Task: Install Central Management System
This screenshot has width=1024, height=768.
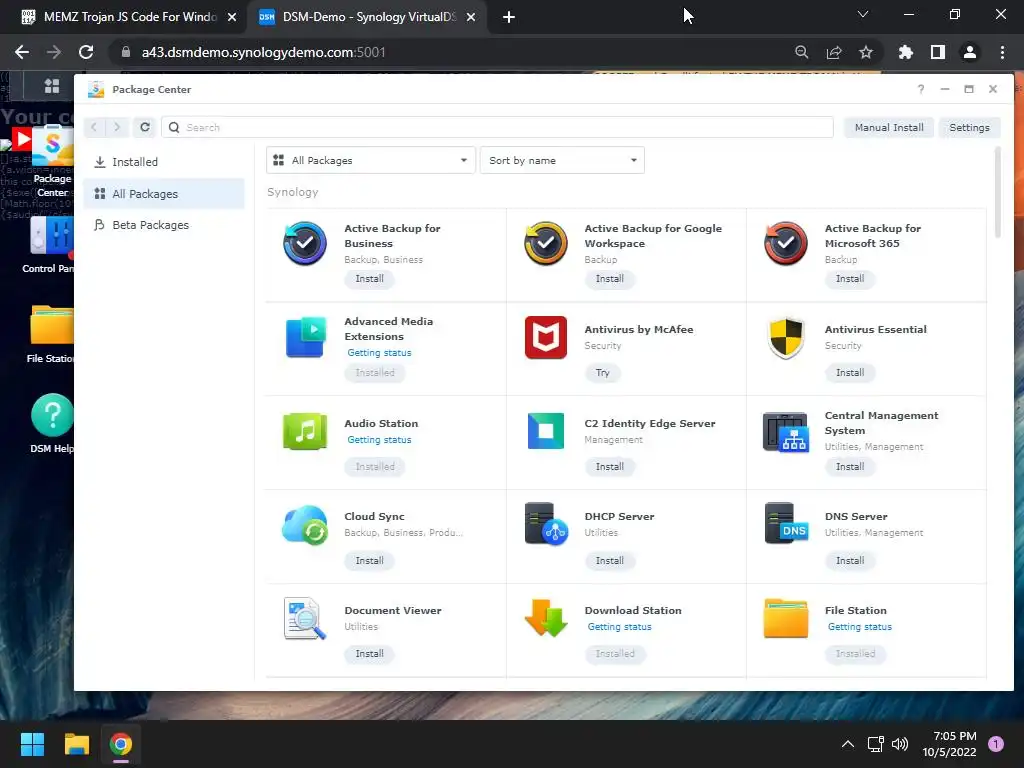Action: pos(850,467)
